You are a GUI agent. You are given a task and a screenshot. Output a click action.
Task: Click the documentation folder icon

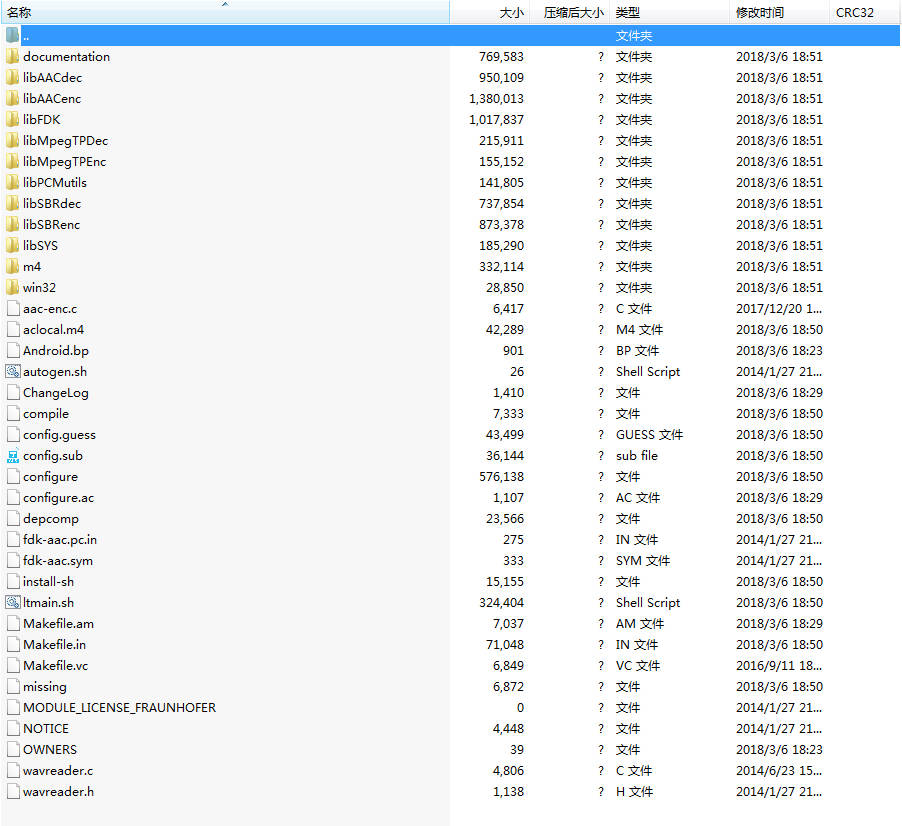(13, 57)
